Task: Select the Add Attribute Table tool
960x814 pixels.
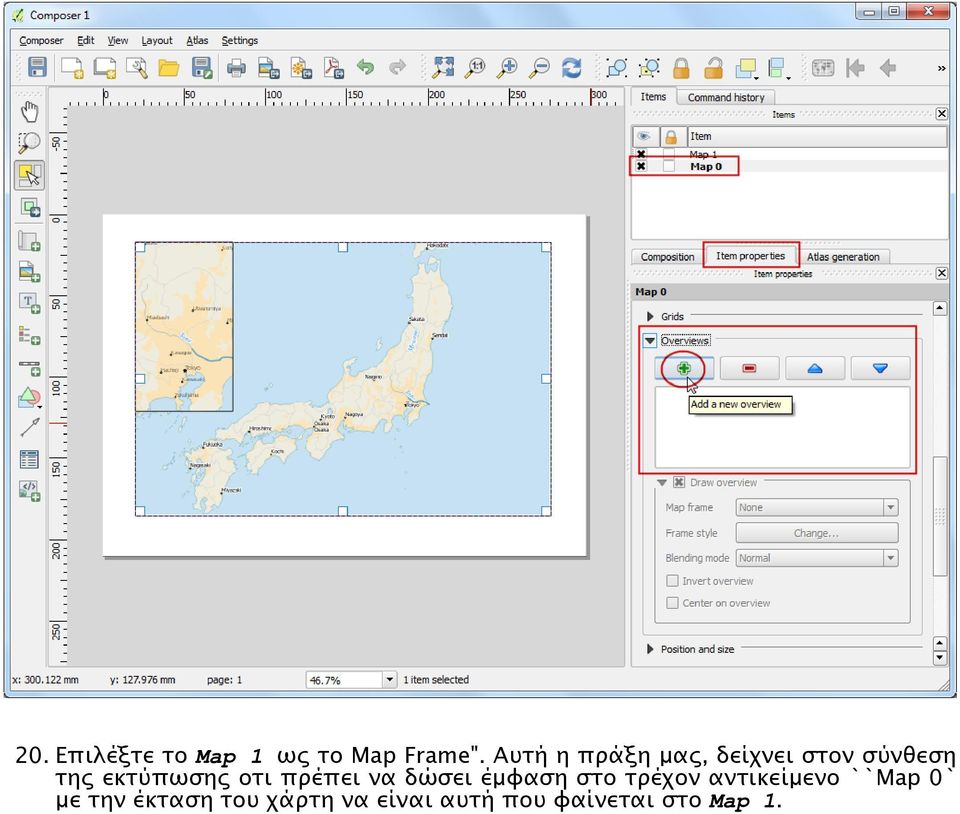Action: [x=29, y=459]
